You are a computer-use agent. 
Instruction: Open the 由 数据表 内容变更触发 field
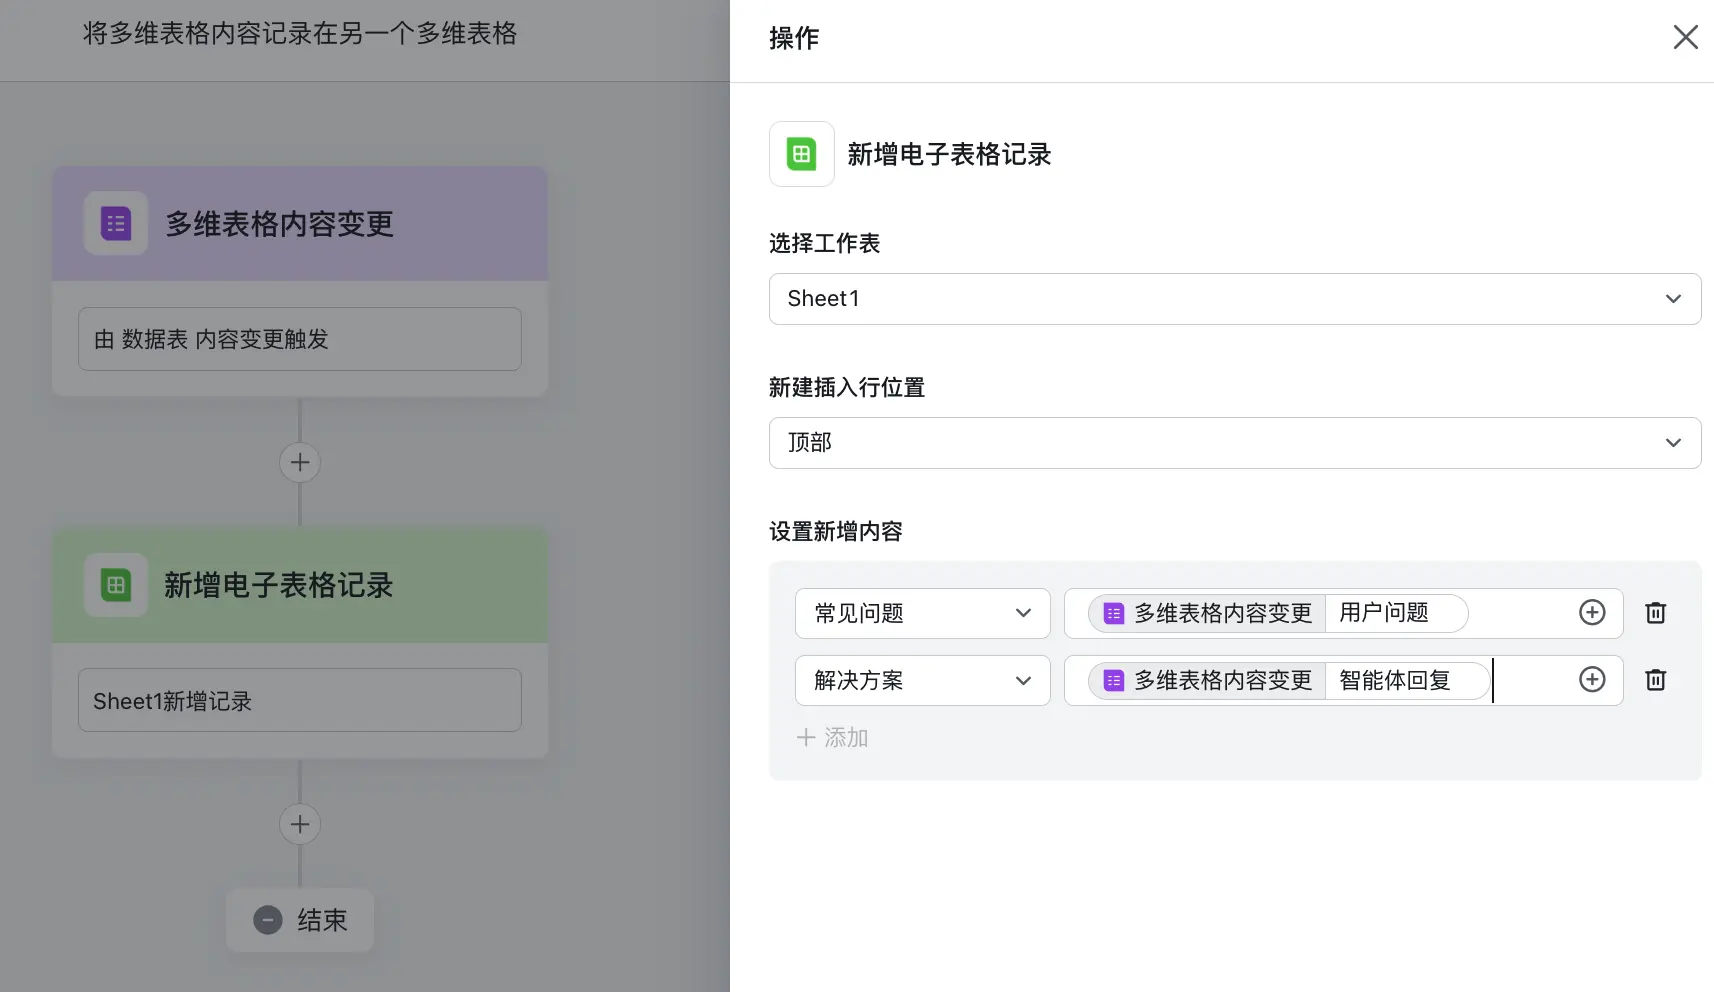coord(299,339)
